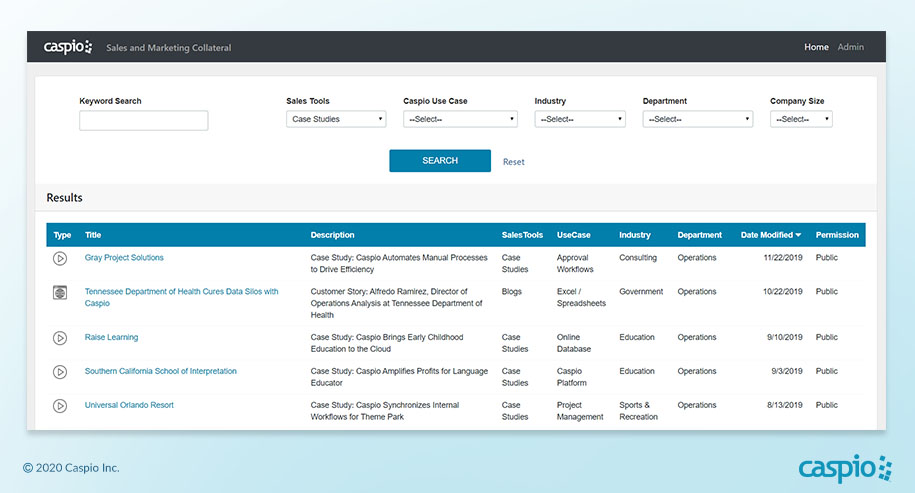The height and width of the screenshot is (493, 915).
Task: Click the play icon beside Gray Project Solutions
Action: tap(60, 258)
